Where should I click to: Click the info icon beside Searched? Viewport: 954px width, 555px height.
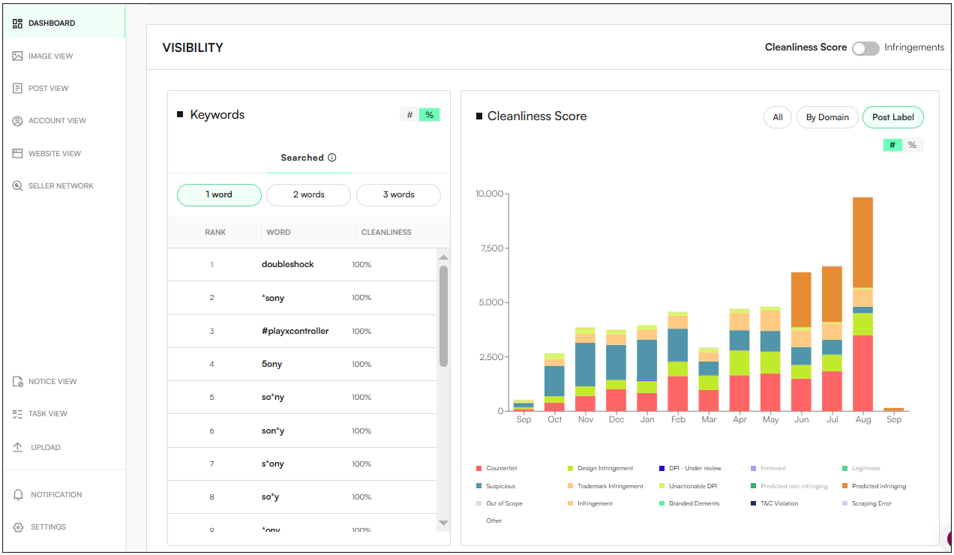pos(332,158)
